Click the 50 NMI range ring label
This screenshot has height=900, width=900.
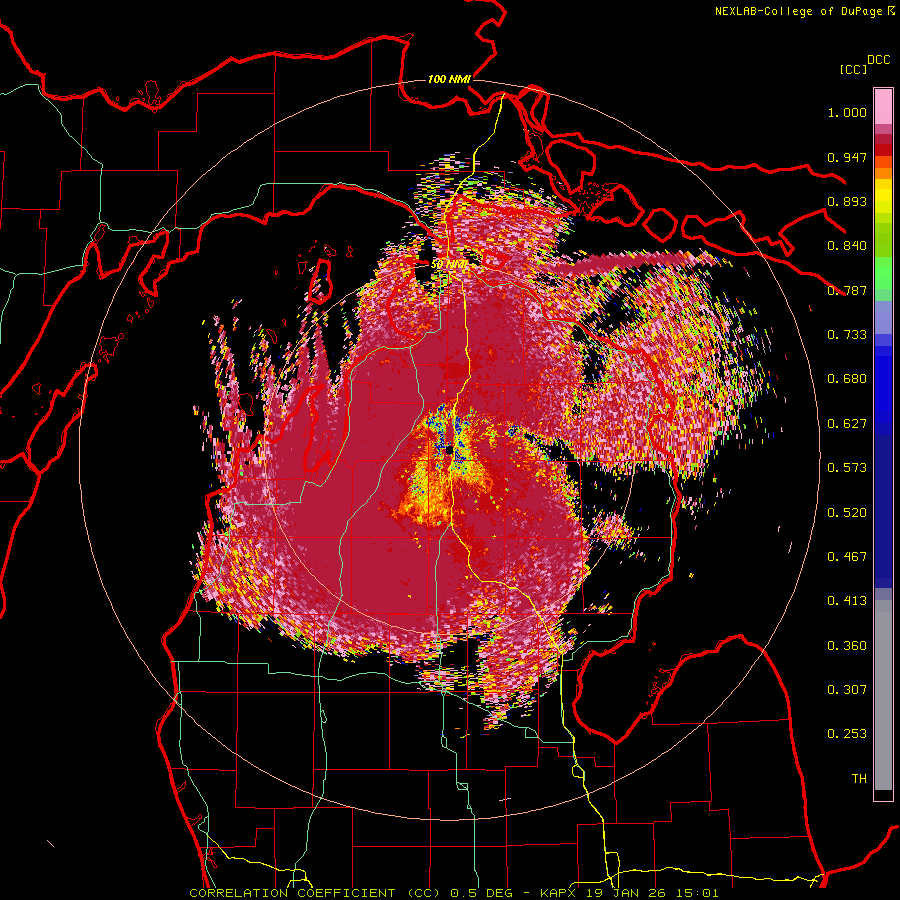pyautogui.click(x=449, y=265)
